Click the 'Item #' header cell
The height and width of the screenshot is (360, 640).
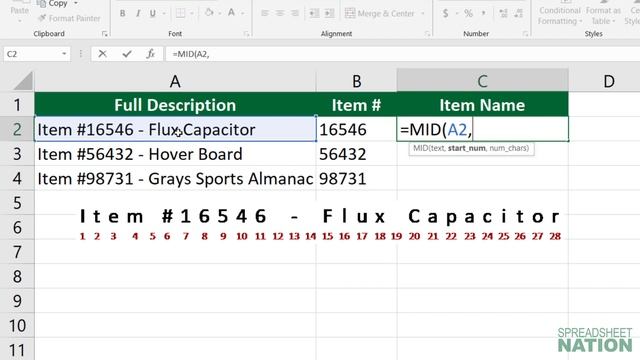click(356, 104)
